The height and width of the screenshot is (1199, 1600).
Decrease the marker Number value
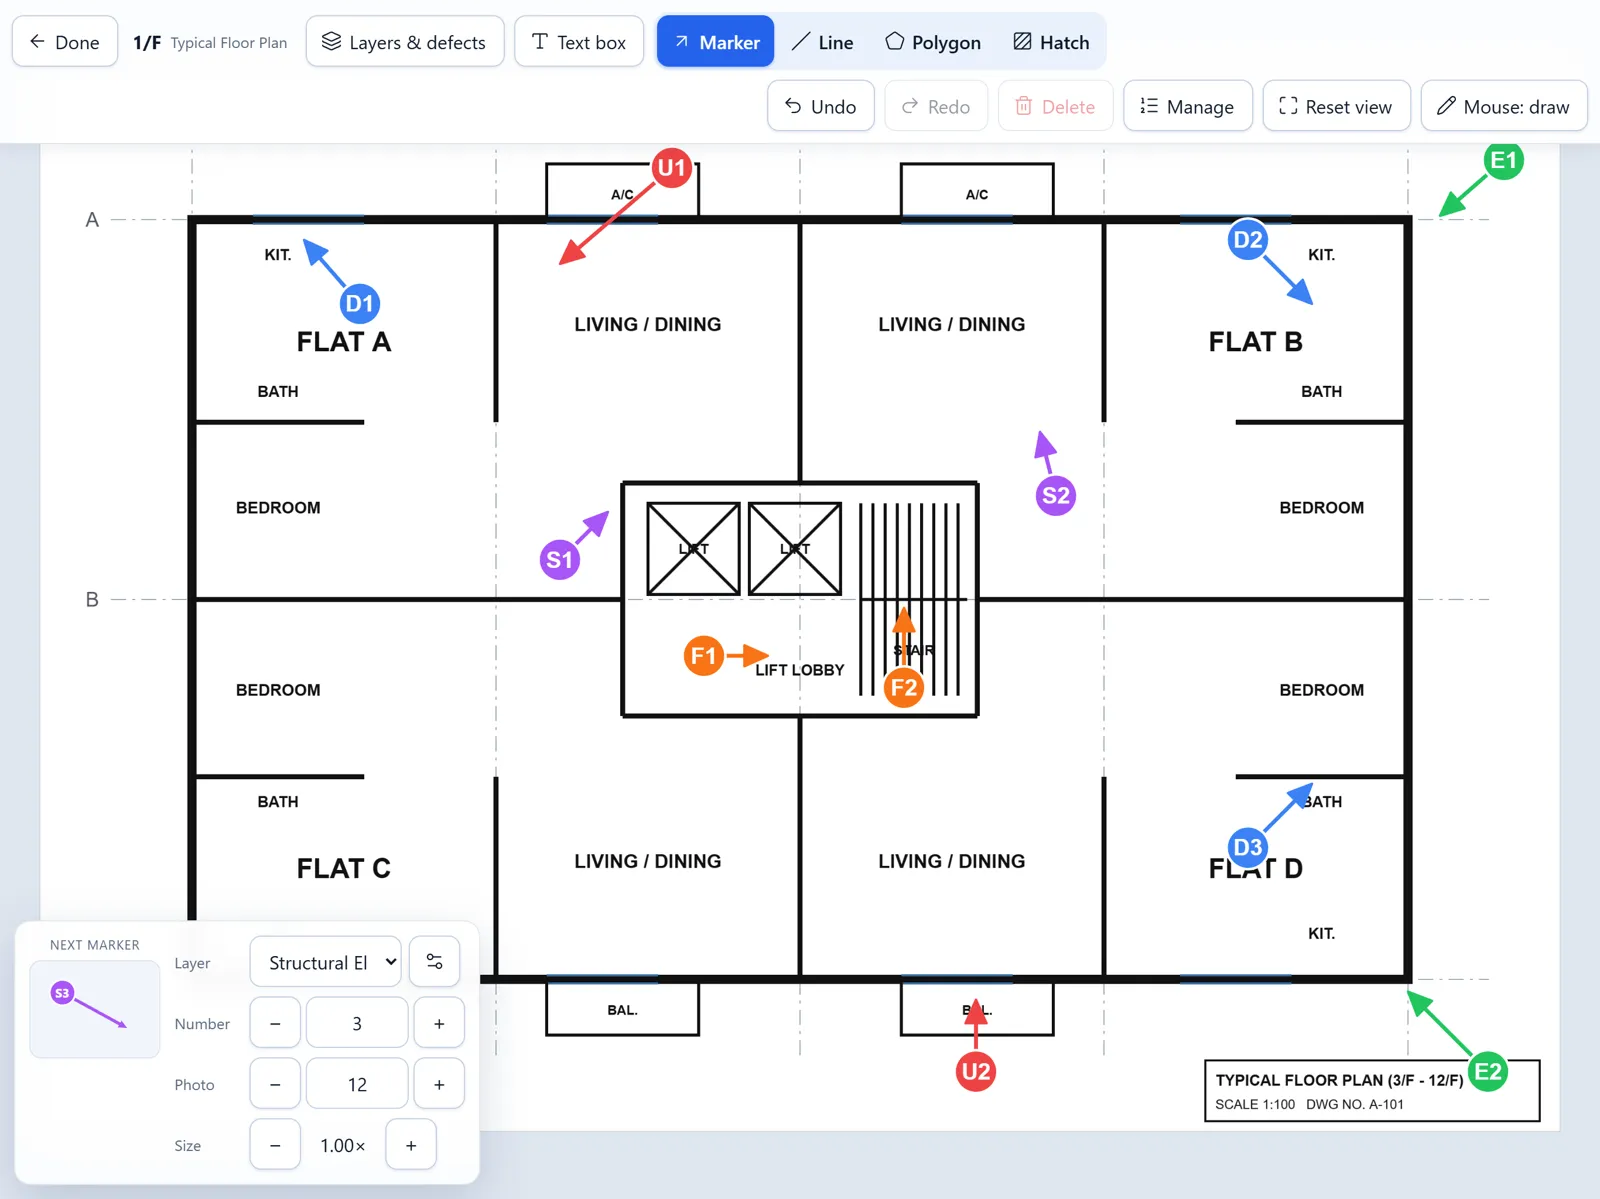(275, 1023)
